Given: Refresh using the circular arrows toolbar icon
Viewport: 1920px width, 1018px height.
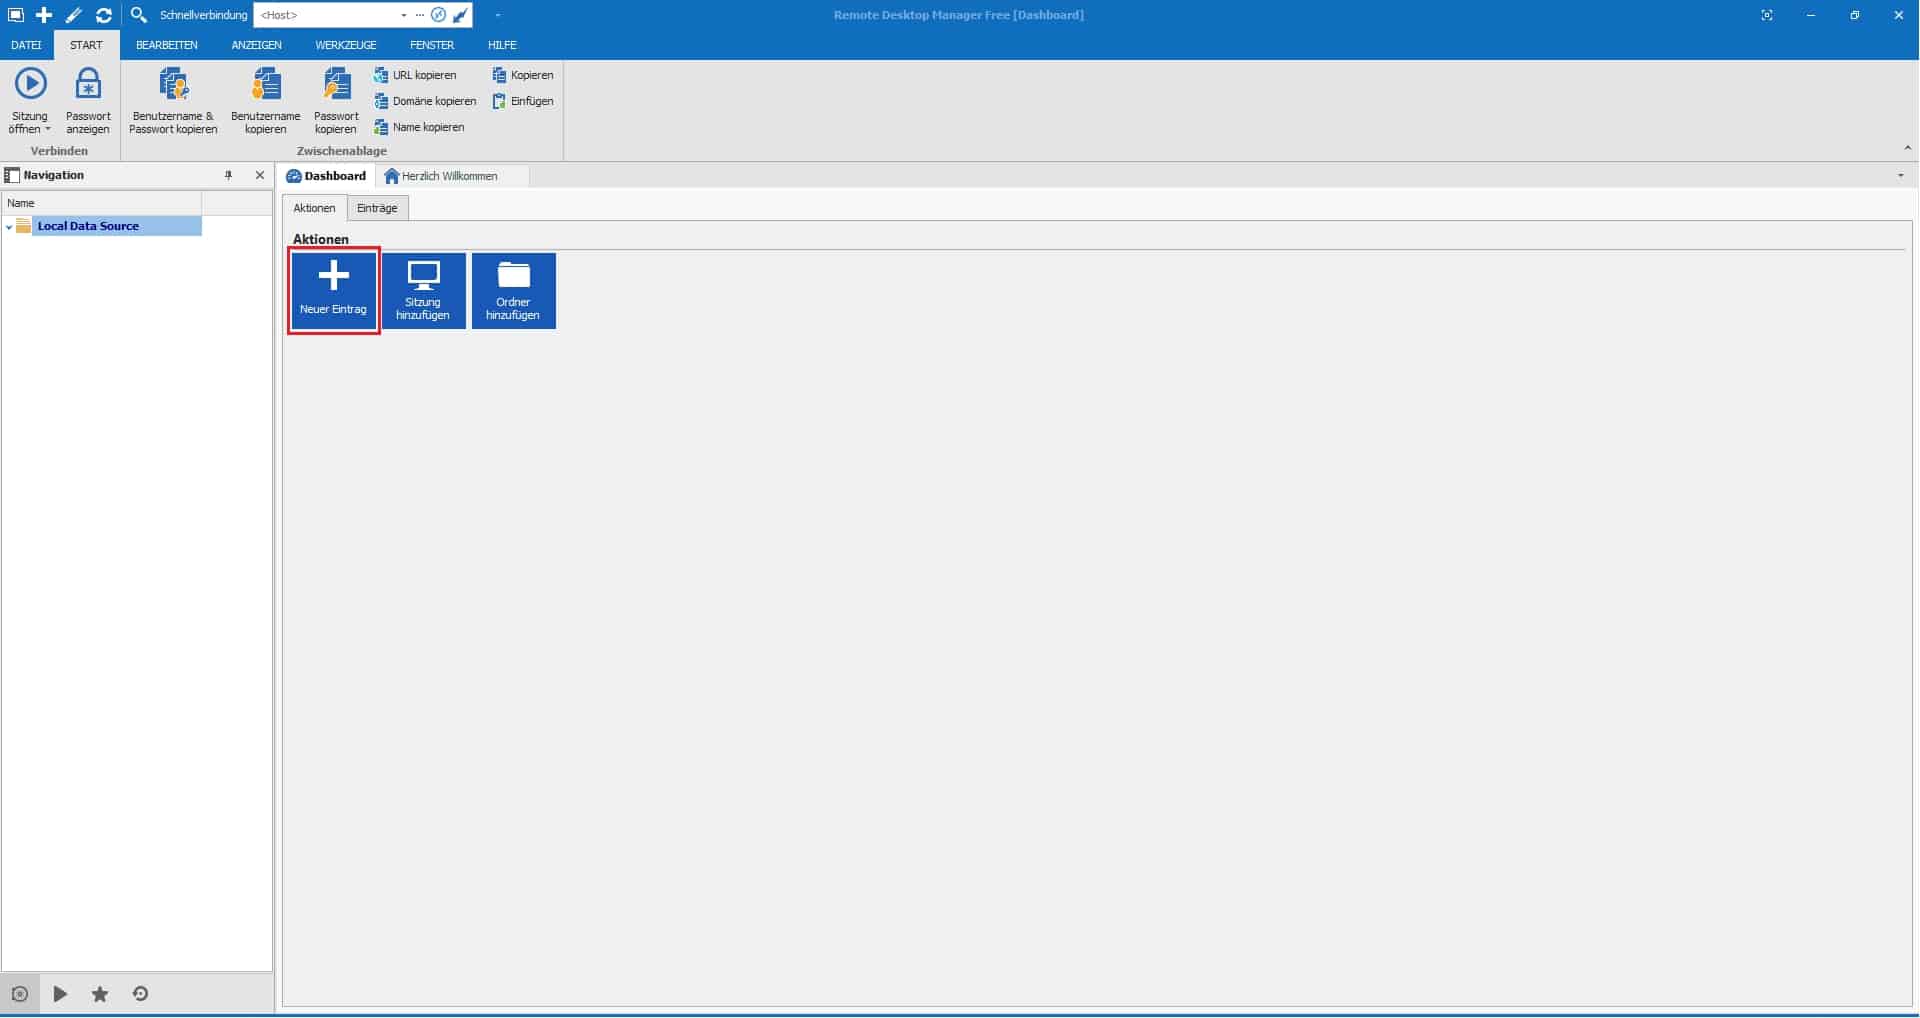Looking at the screenshot, I should click(103, 15).
